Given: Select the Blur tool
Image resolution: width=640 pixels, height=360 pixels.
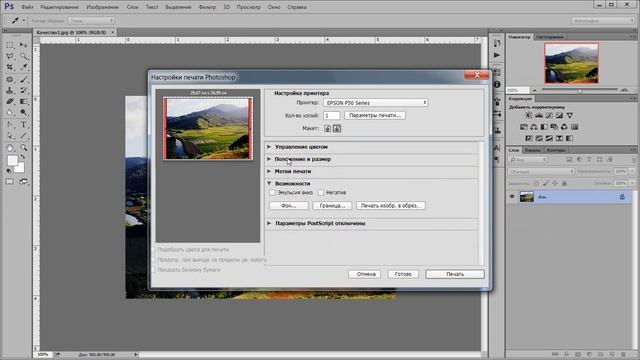Looking at the screenshot, I should pyautogui.click(x=10, y=112).
